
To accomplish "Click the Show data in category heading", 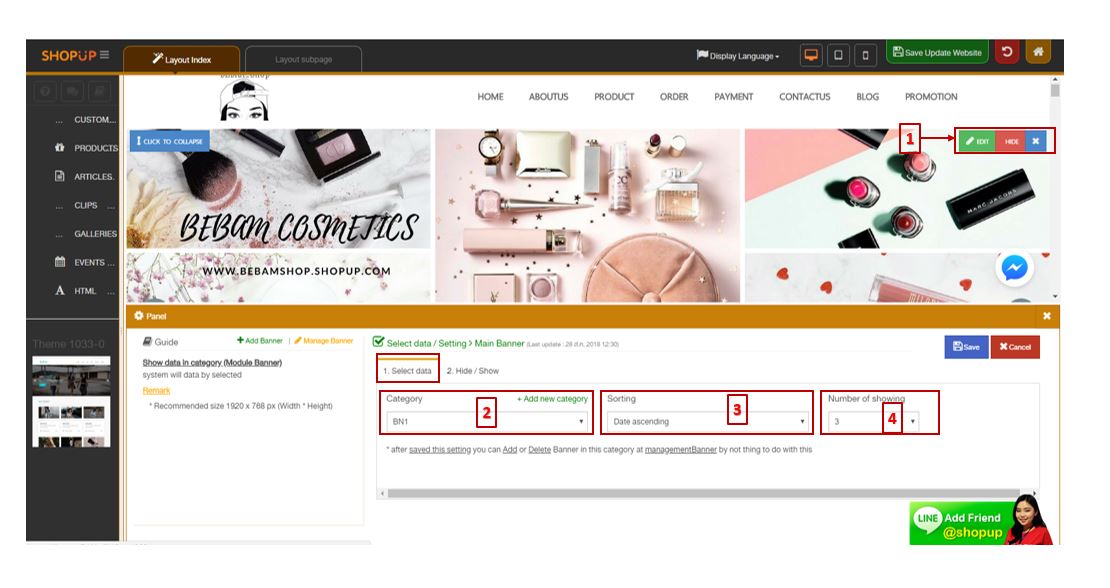I will coord(212,363).
